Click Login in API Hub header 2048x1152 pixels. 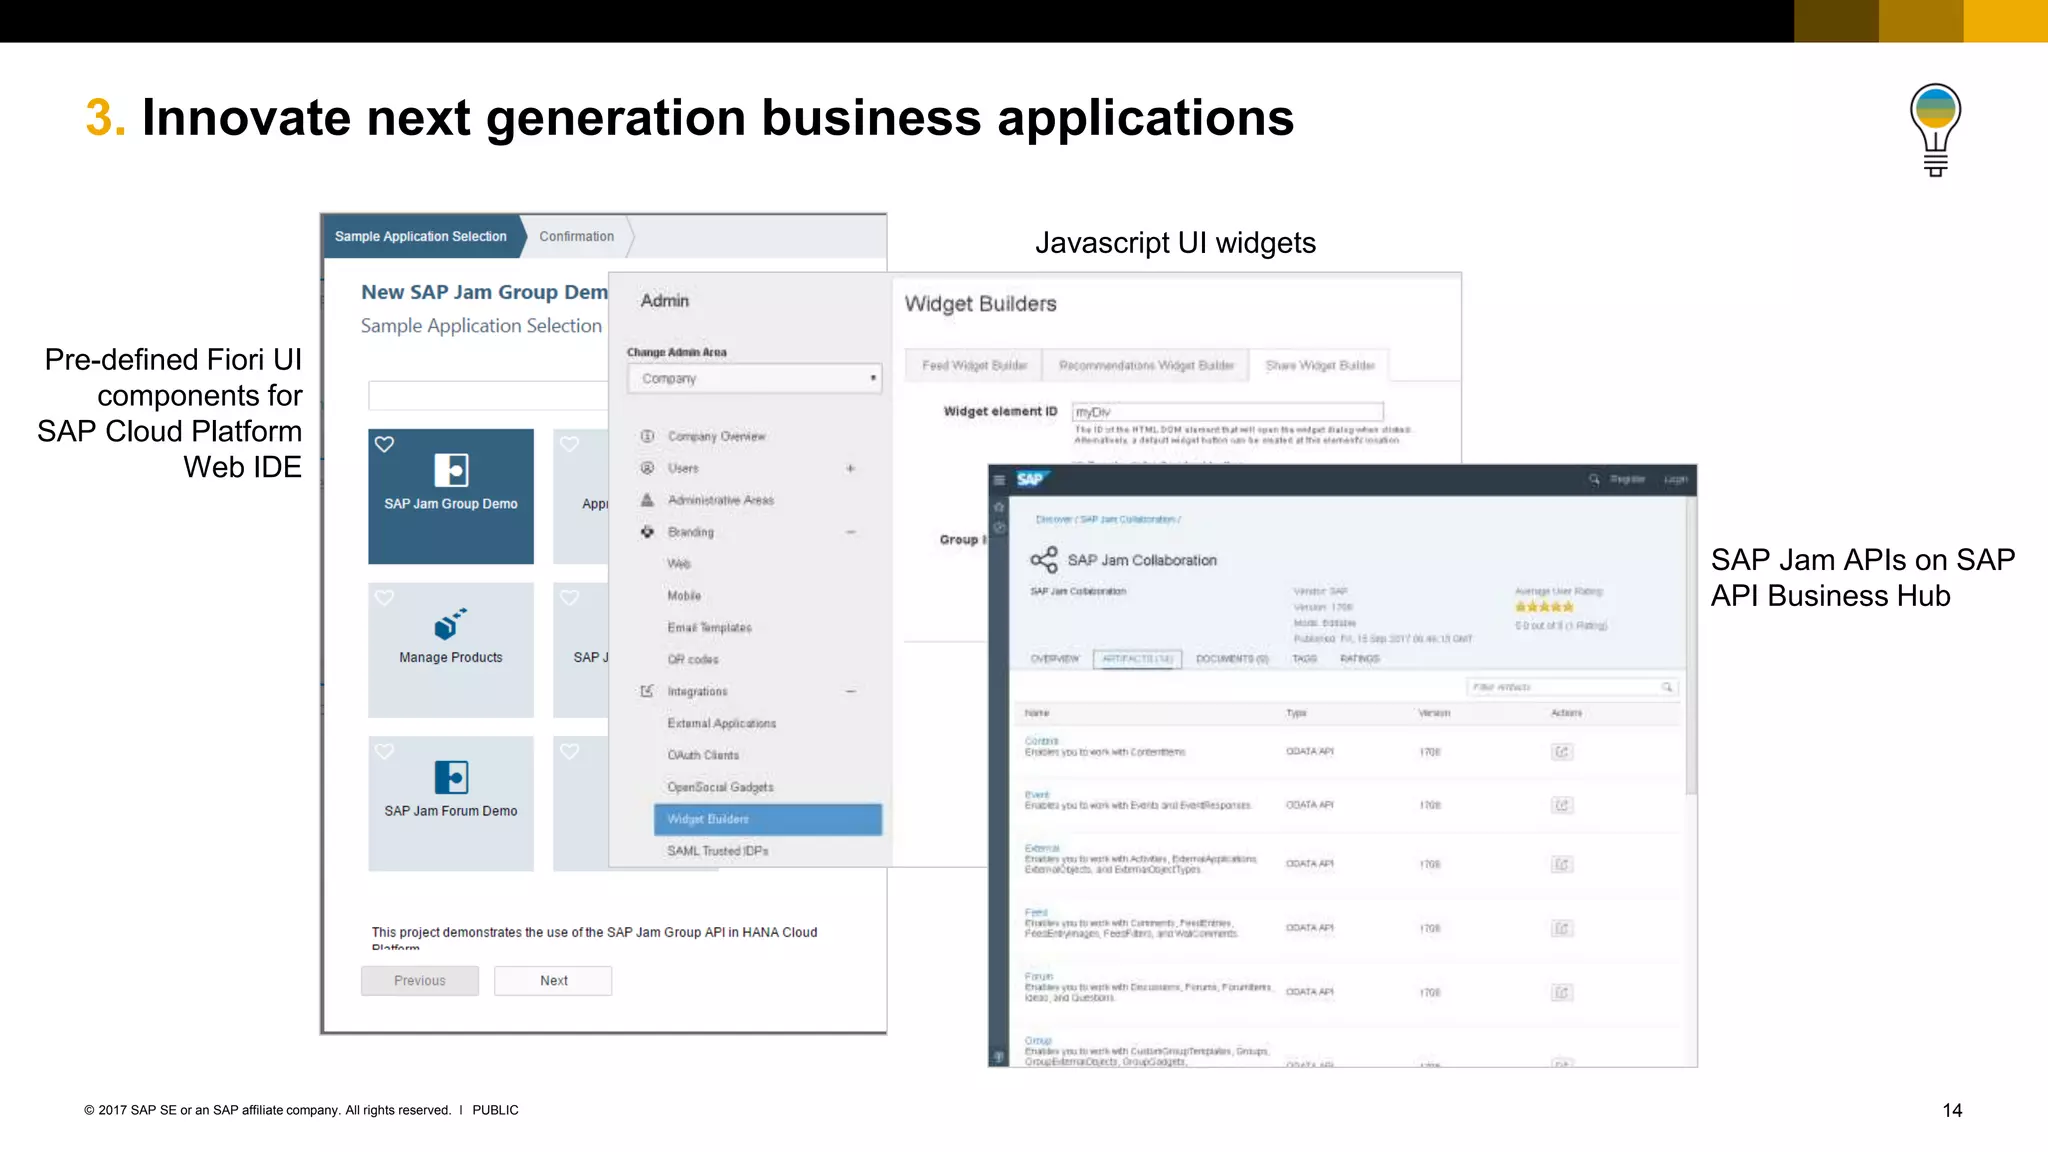[x=1675, y=480]
